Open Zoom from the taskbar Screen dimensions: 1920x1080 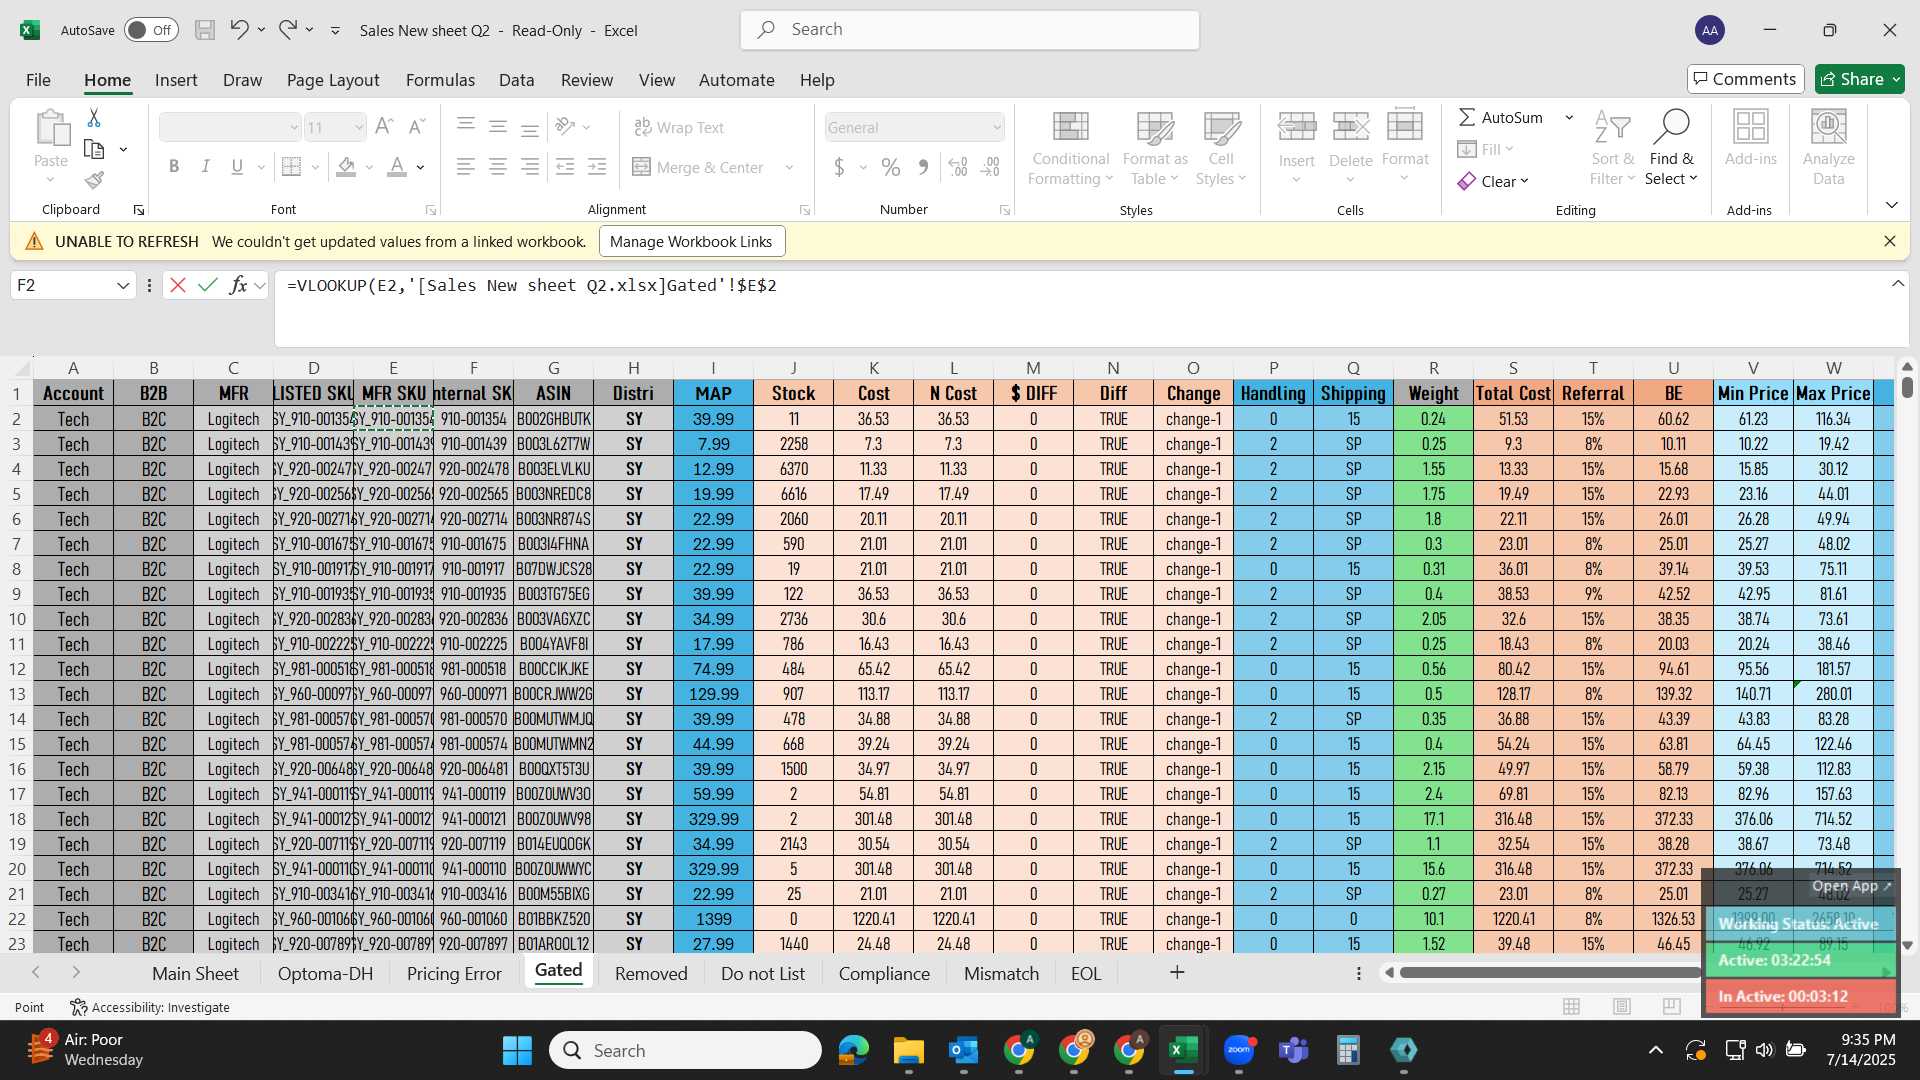pyautogui.click(x=1238, y=1050)
